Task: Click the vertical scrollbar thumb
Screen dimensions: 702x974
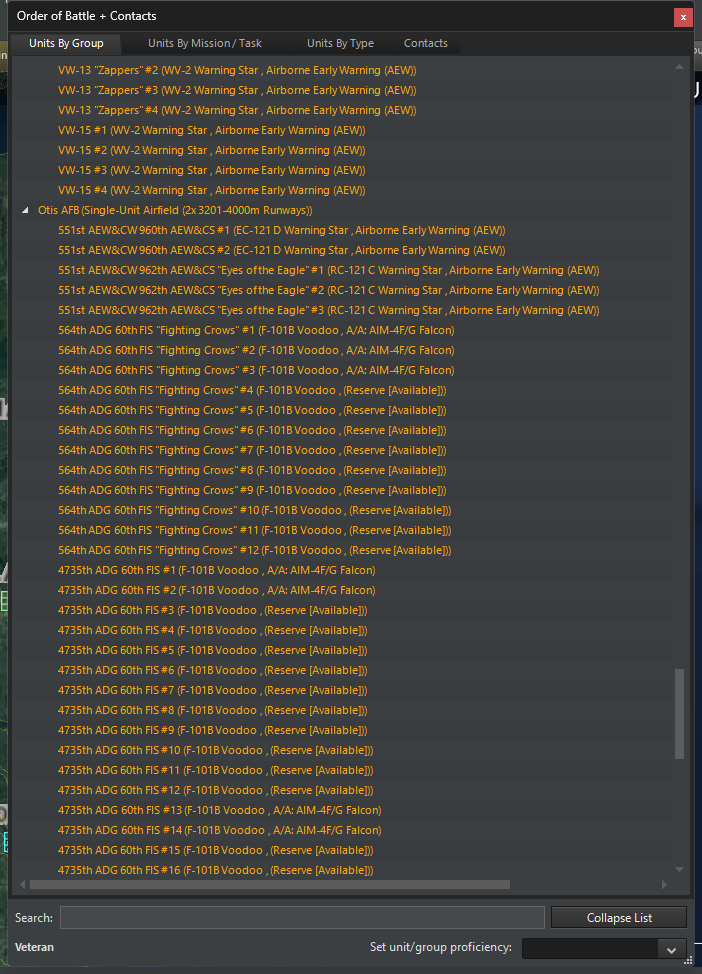Action: tap(679, 713)
